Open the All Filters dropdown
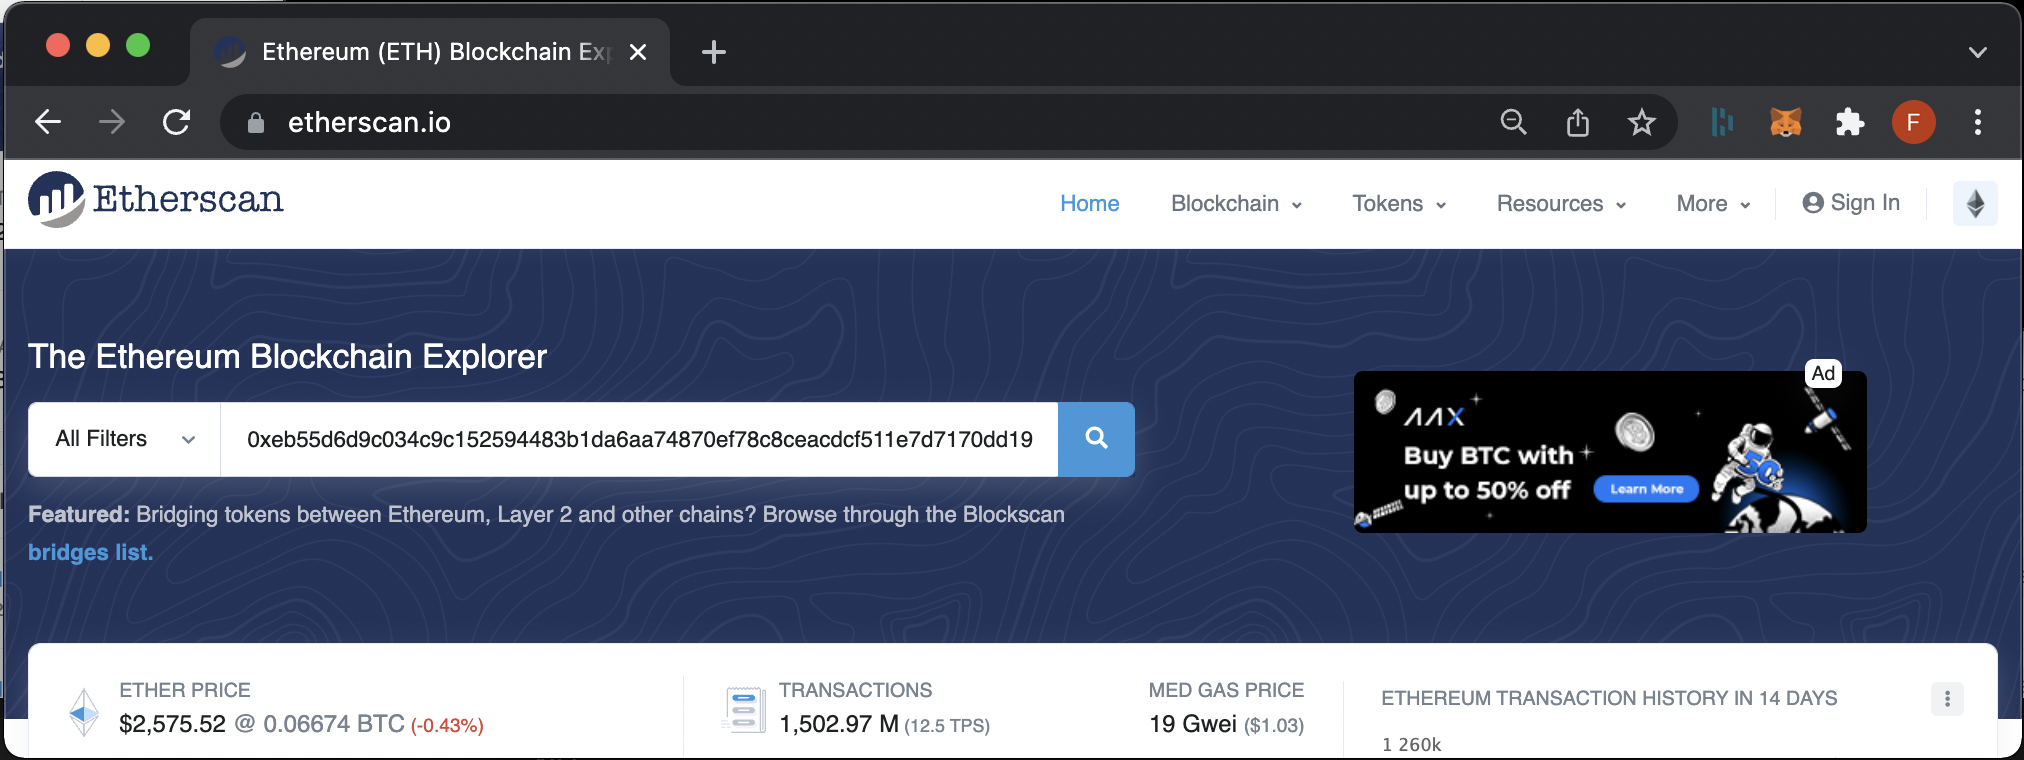 (124, 439)
